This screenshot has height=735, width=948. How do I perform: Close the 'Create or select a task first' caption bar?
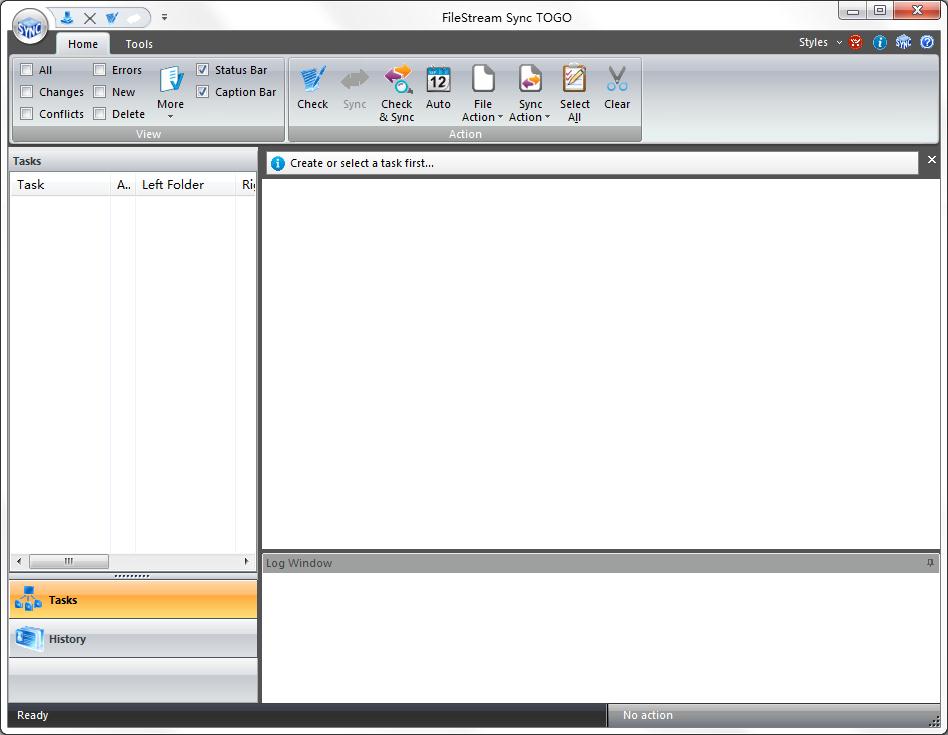pyautogui.click(x=932, y=160)
